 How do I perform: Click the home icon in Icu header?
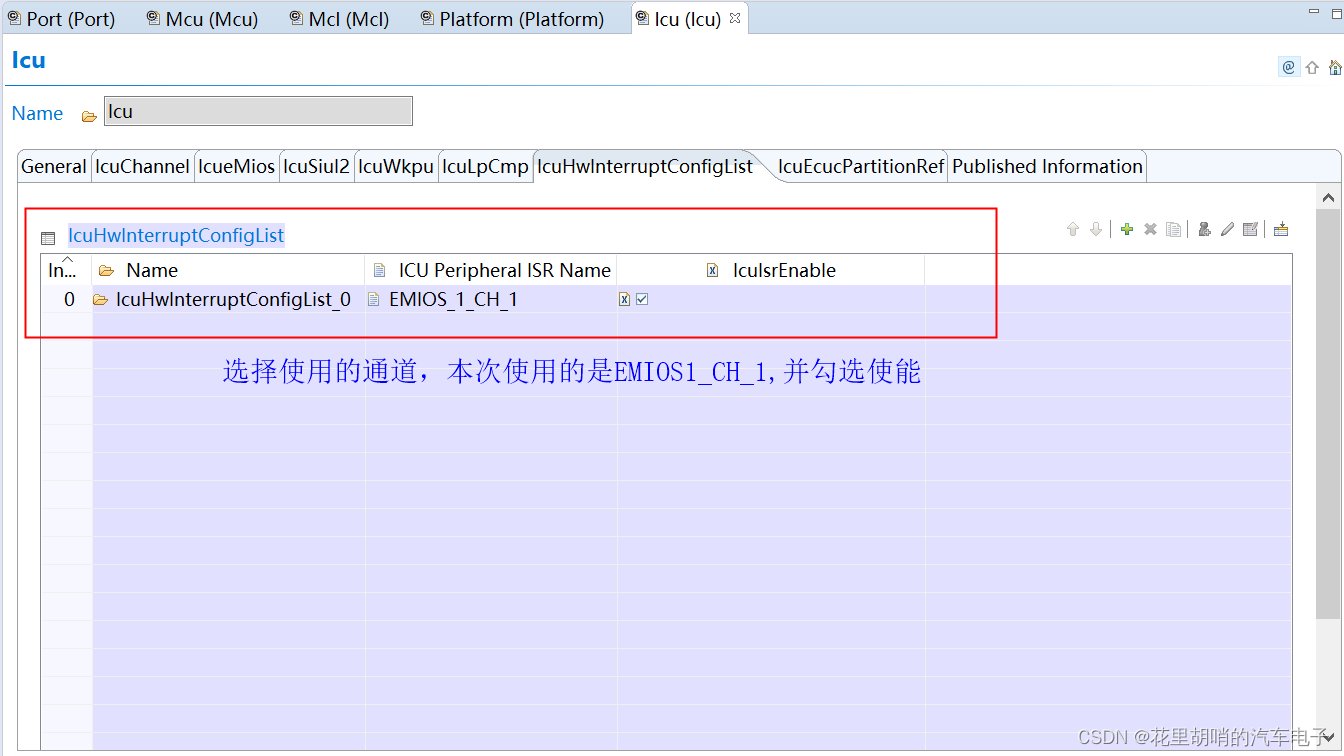(x=1335, y=68)
